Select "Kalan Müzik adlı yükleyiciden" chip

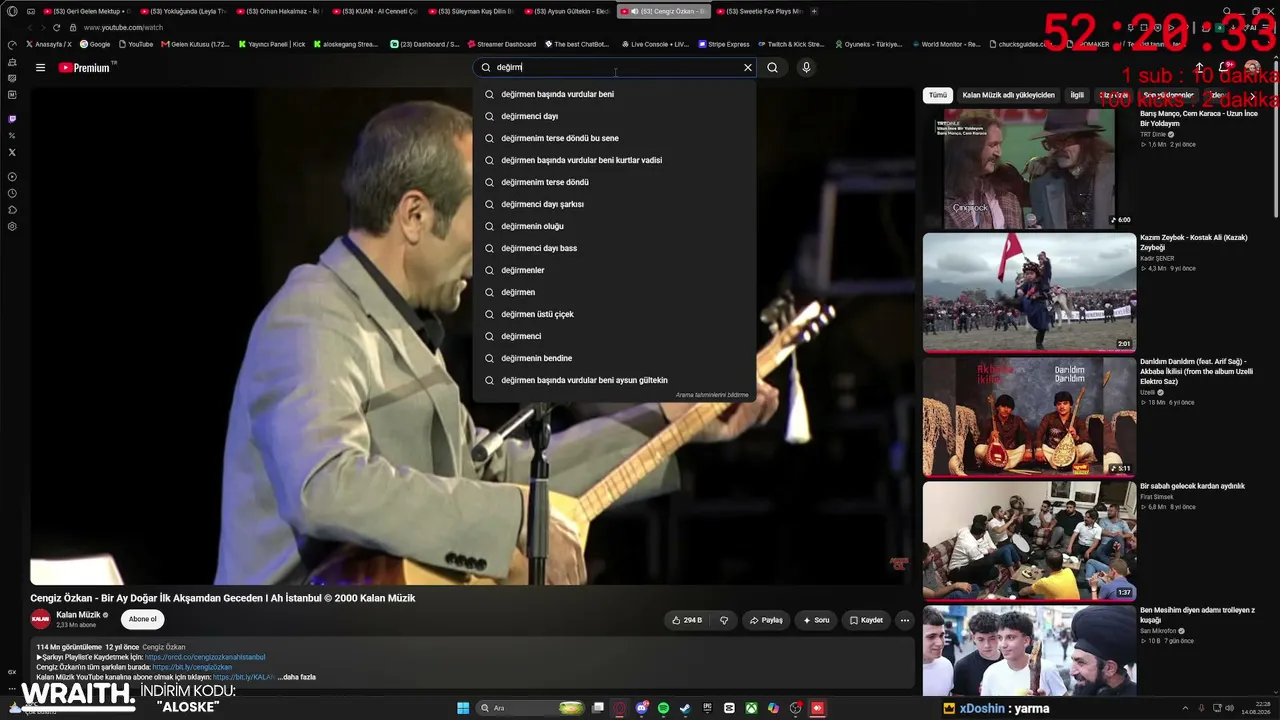(x=1008, y=95)
